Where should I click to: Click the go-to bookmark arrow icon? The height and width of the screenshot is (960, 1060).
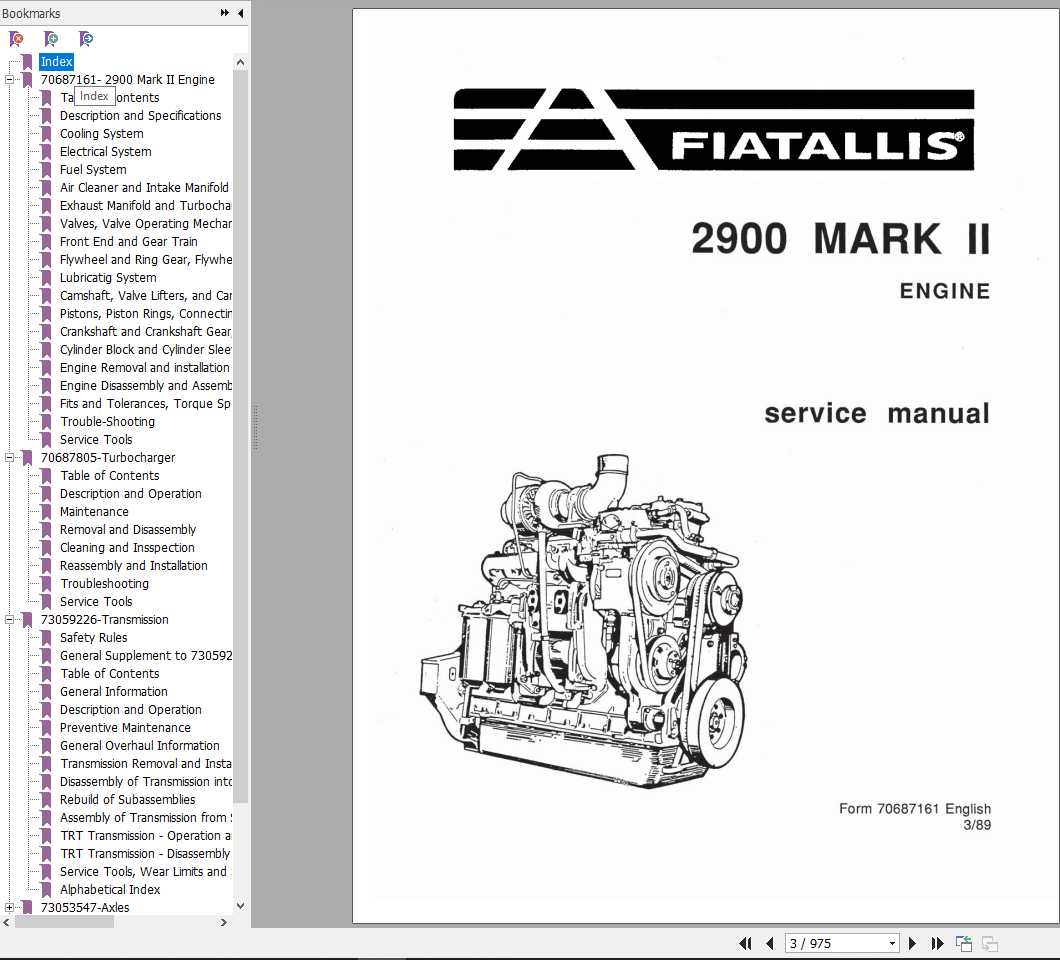pos(86,39)
